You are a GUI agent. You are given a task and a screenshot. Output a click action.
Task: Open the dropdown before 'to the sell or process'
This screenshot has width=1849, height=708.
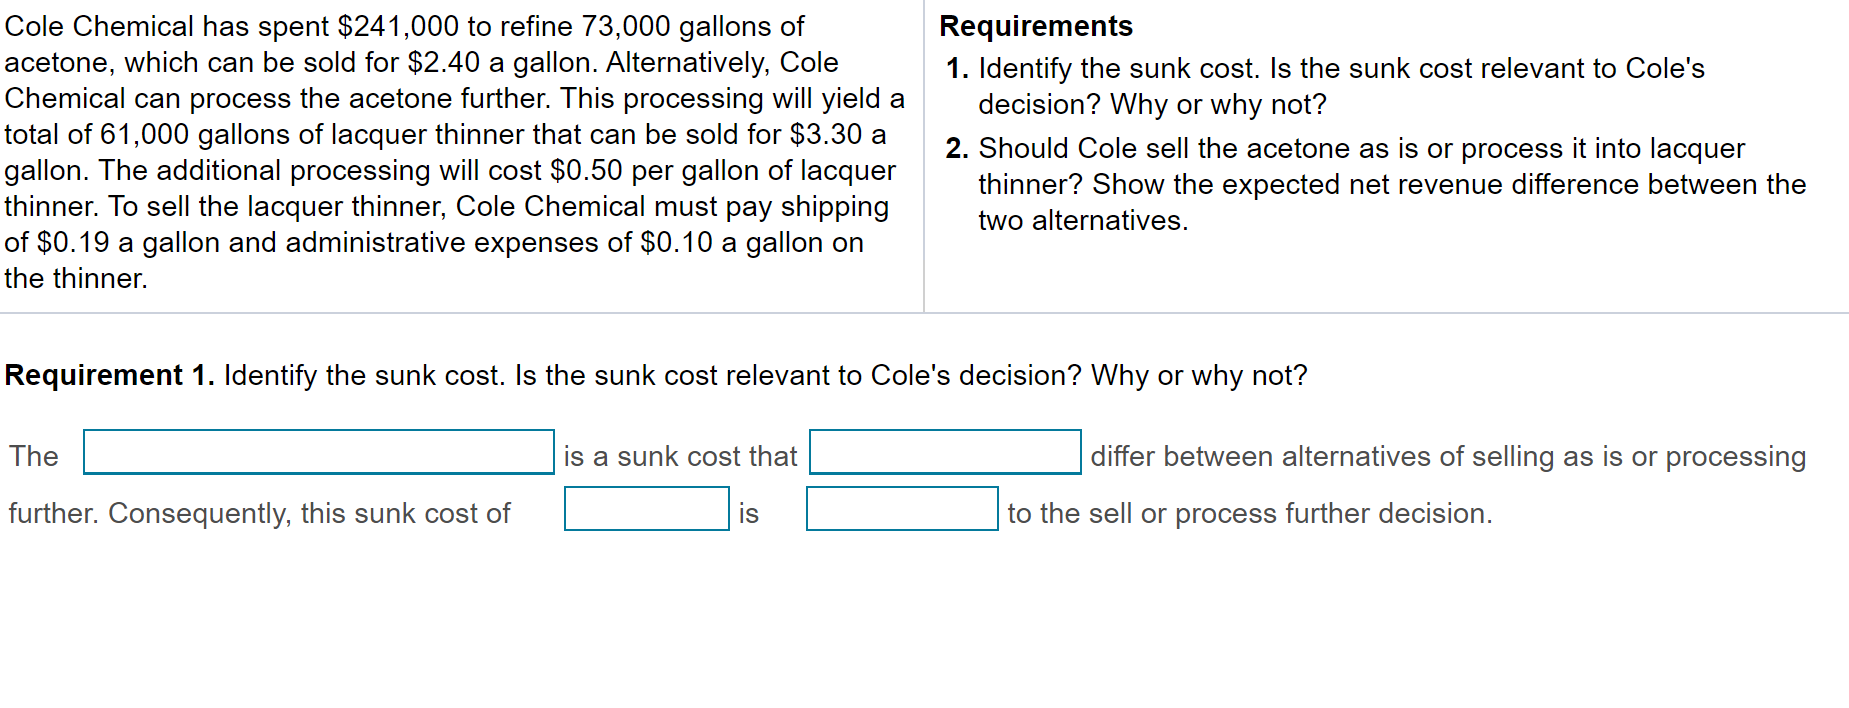901,510
